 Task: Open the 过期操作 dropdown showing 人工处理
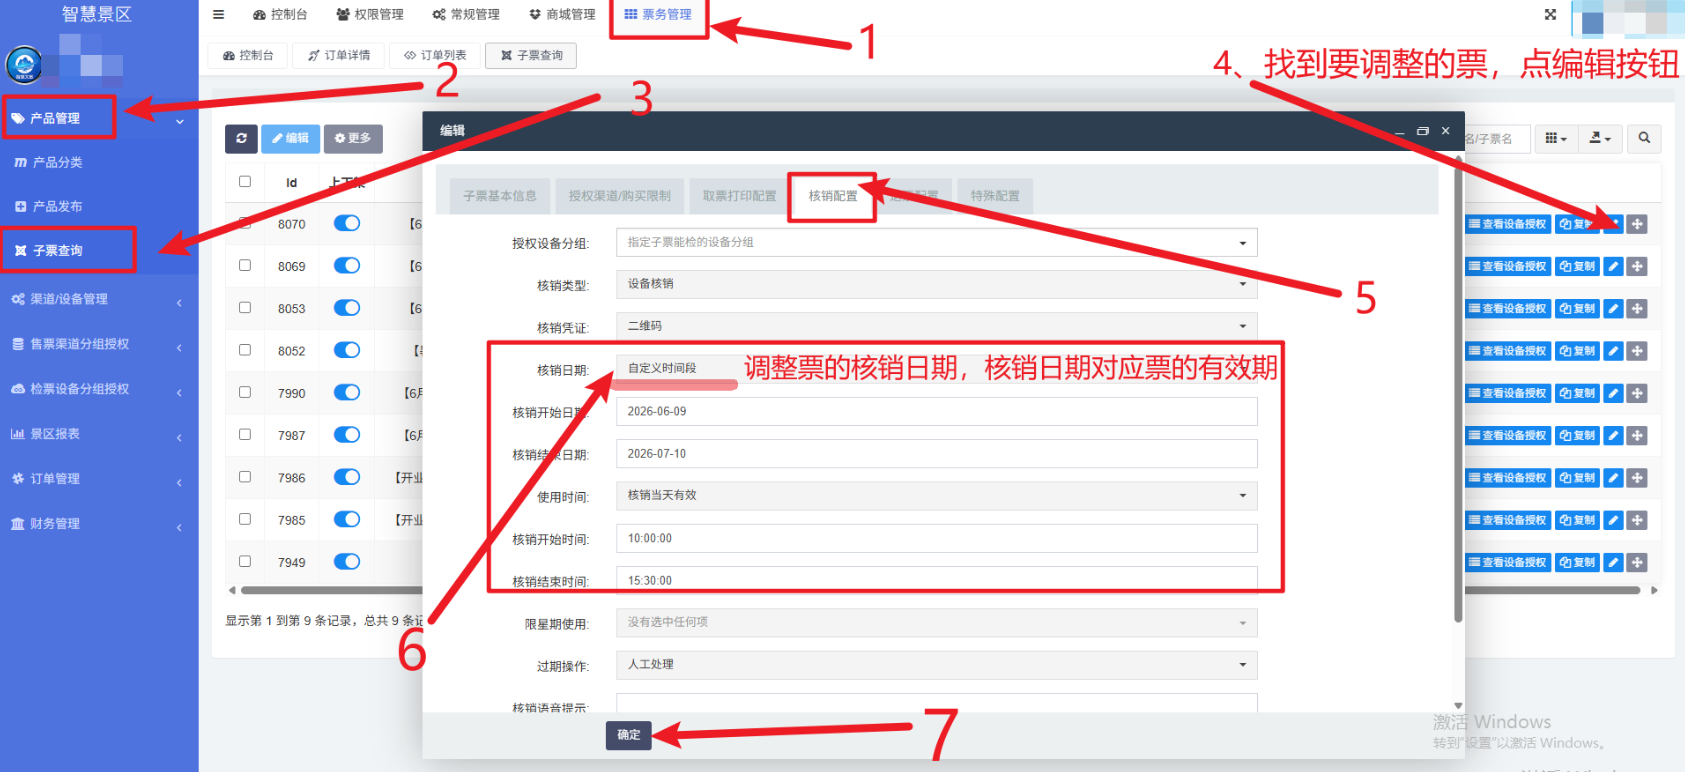click(936, 664)
